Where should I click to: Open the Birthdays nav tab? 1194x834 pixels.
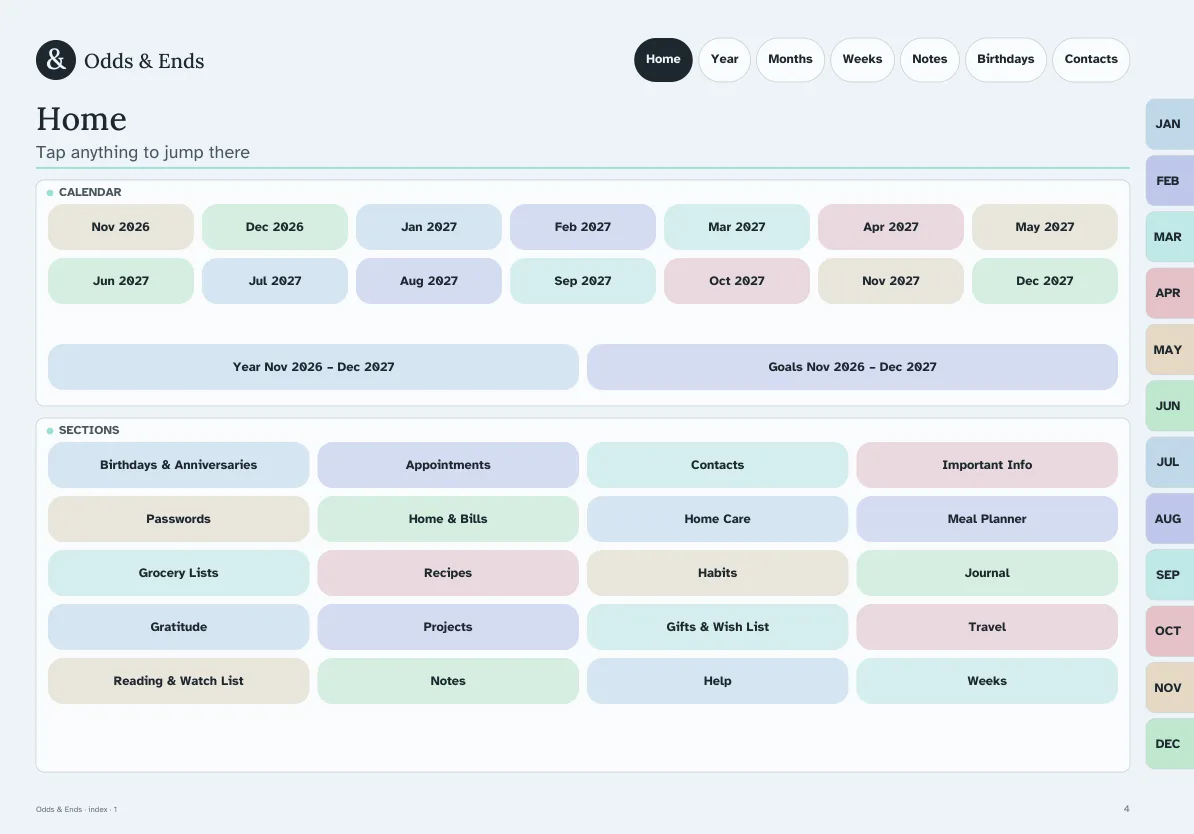tap(1006, 59)
